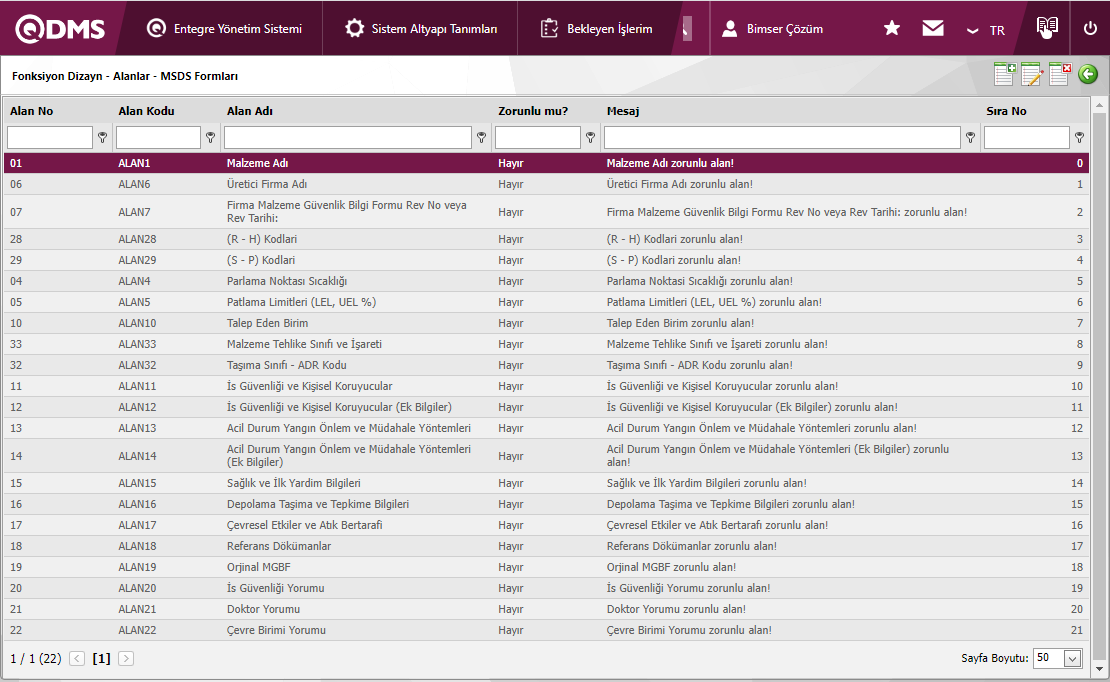This screenshot has width=1110, height=682.
Task: Select the Üretici Firma Adı row
Action: pyautogui.click(x=267, y=184)
